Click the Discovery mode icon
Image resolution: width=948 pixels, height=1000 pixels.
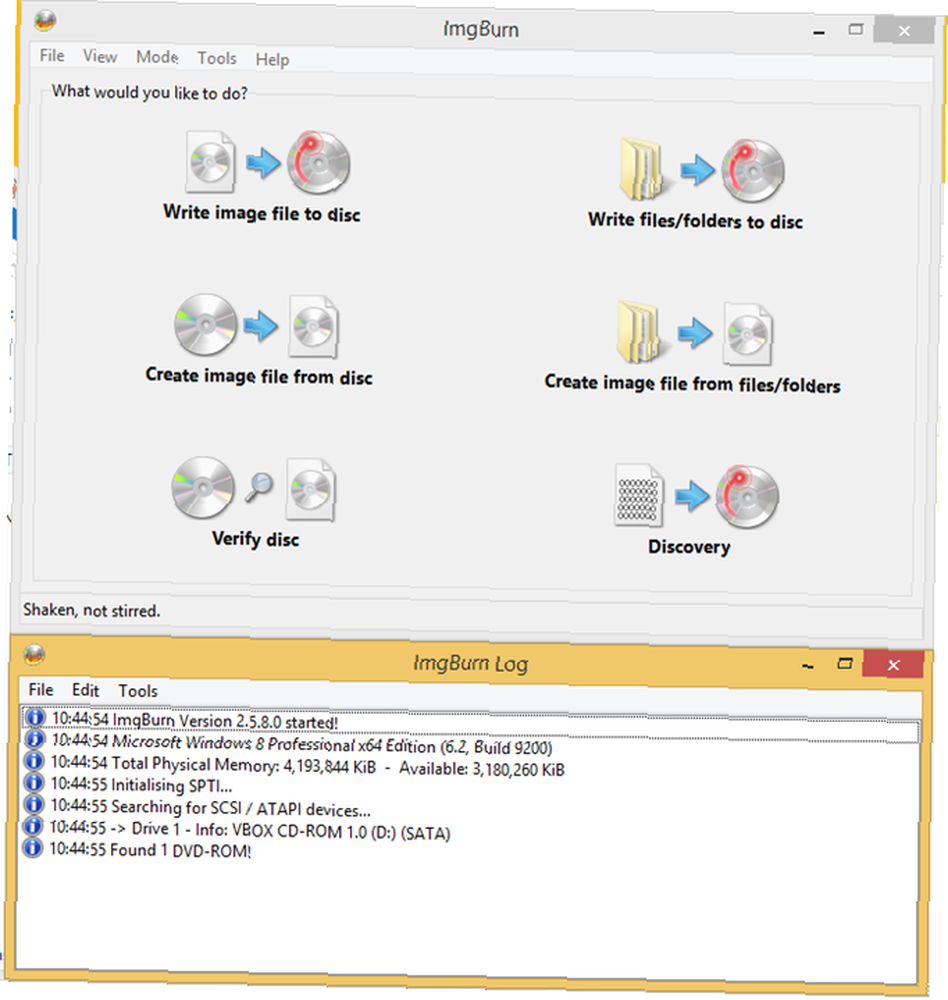[696, 496]
